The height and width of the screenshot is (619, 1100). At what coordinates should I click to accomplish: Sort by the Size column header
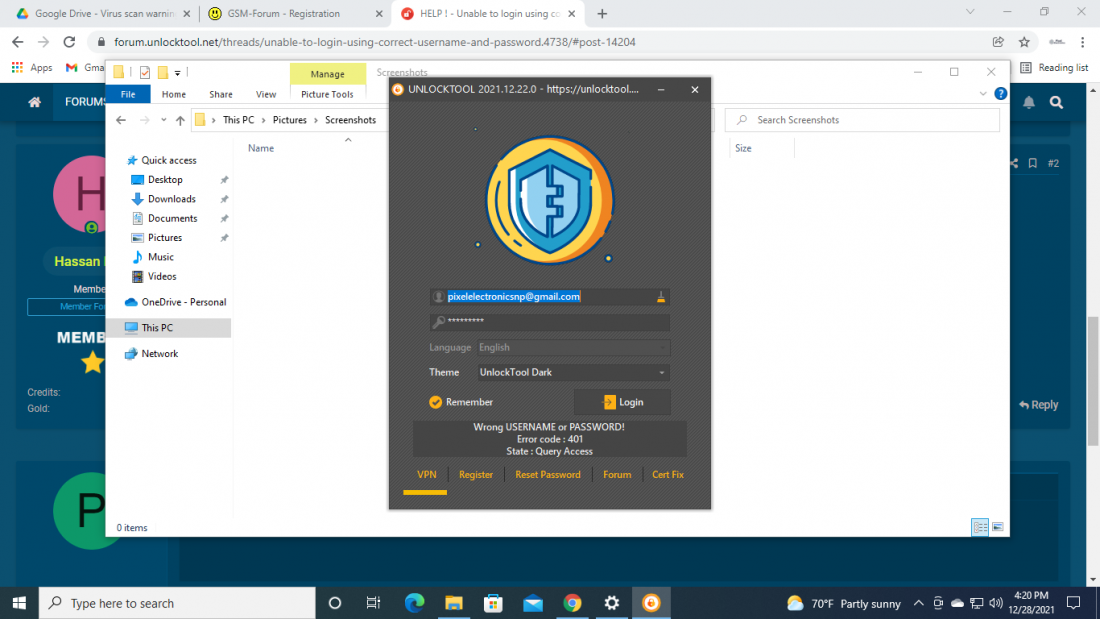pyautogui.click(x=743, y=148)
